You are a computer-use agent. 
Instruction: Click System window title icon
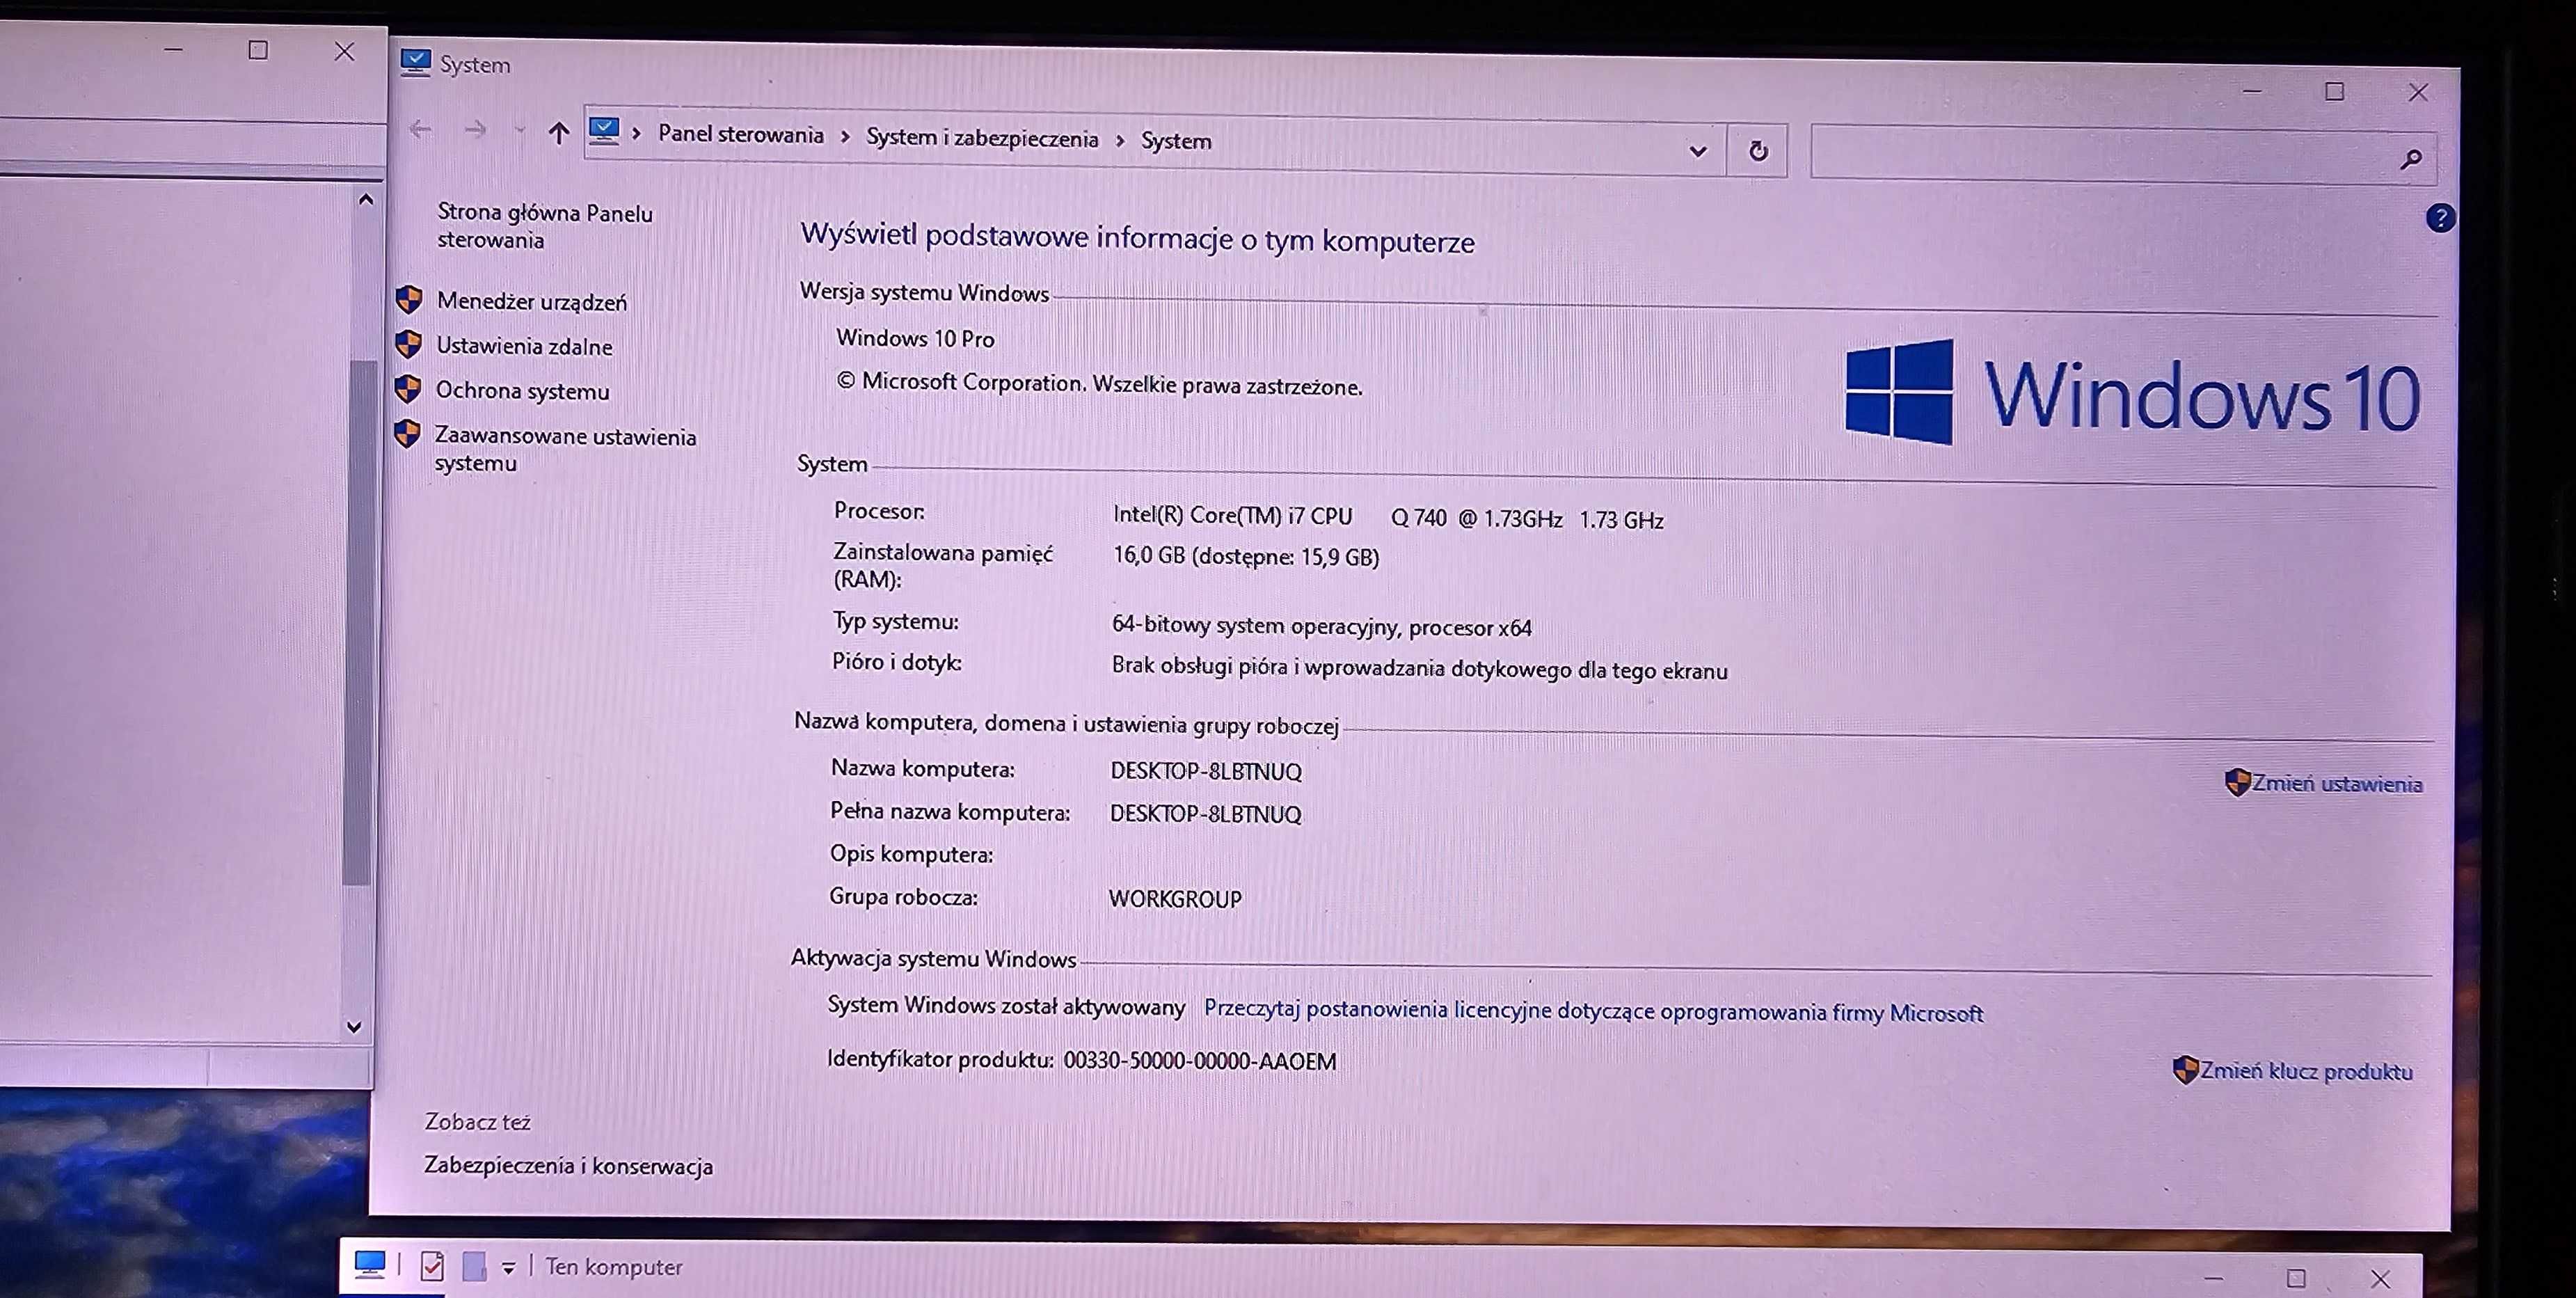point(415,62)
